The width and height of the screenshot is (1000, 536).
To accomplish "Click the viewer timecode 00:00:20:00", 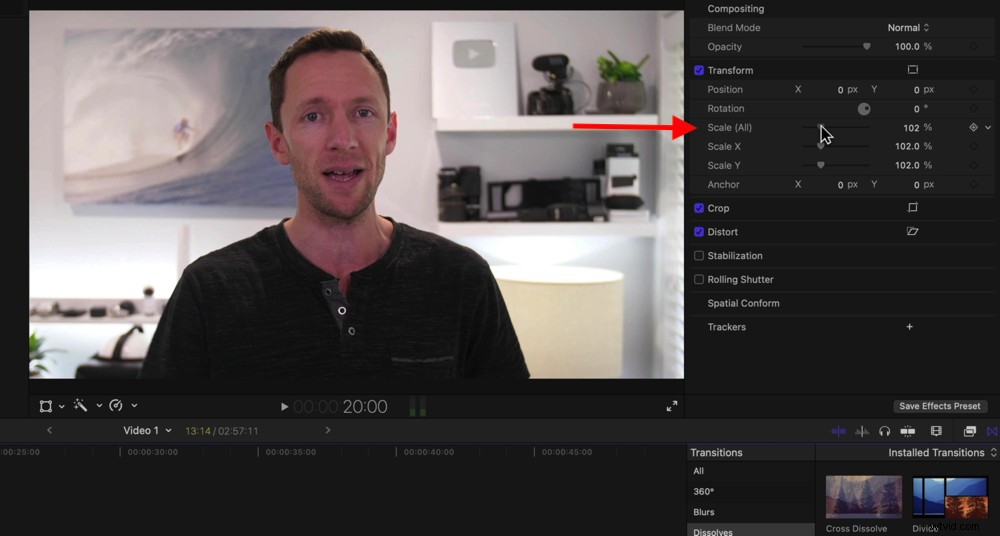I will click(x=340, y=406).
